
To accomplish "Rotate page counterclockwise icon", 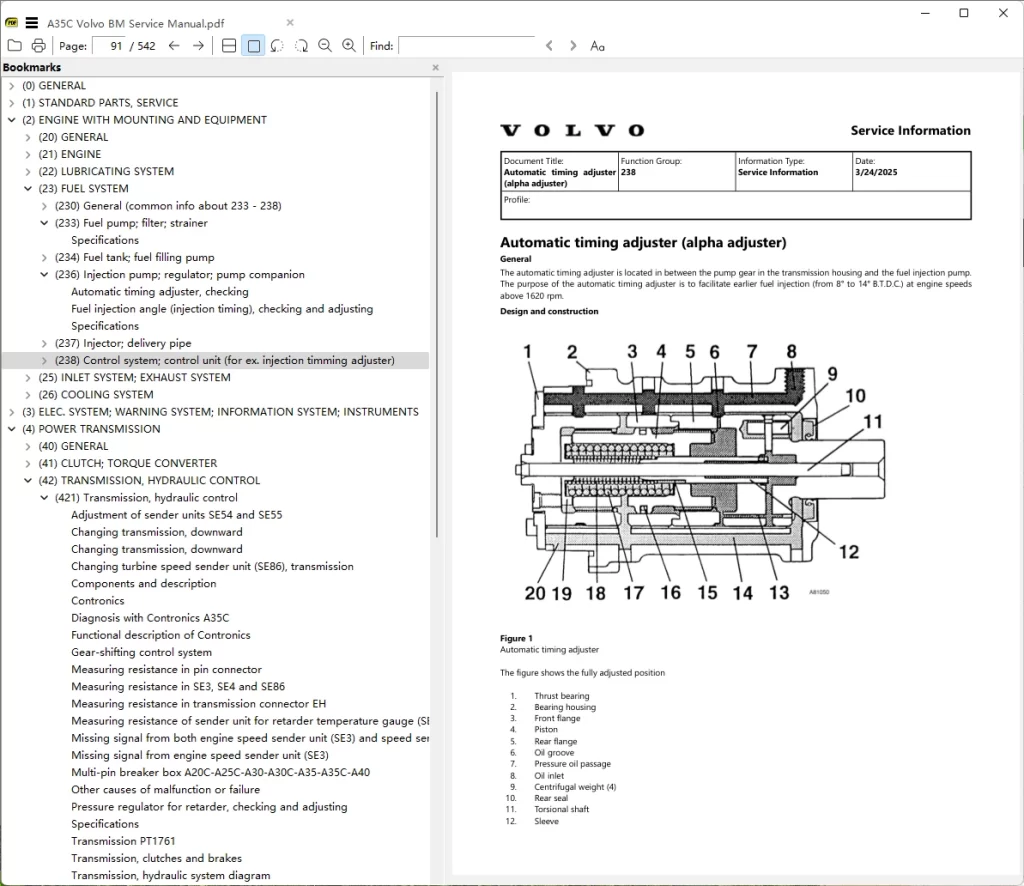I will coord(277,46).
